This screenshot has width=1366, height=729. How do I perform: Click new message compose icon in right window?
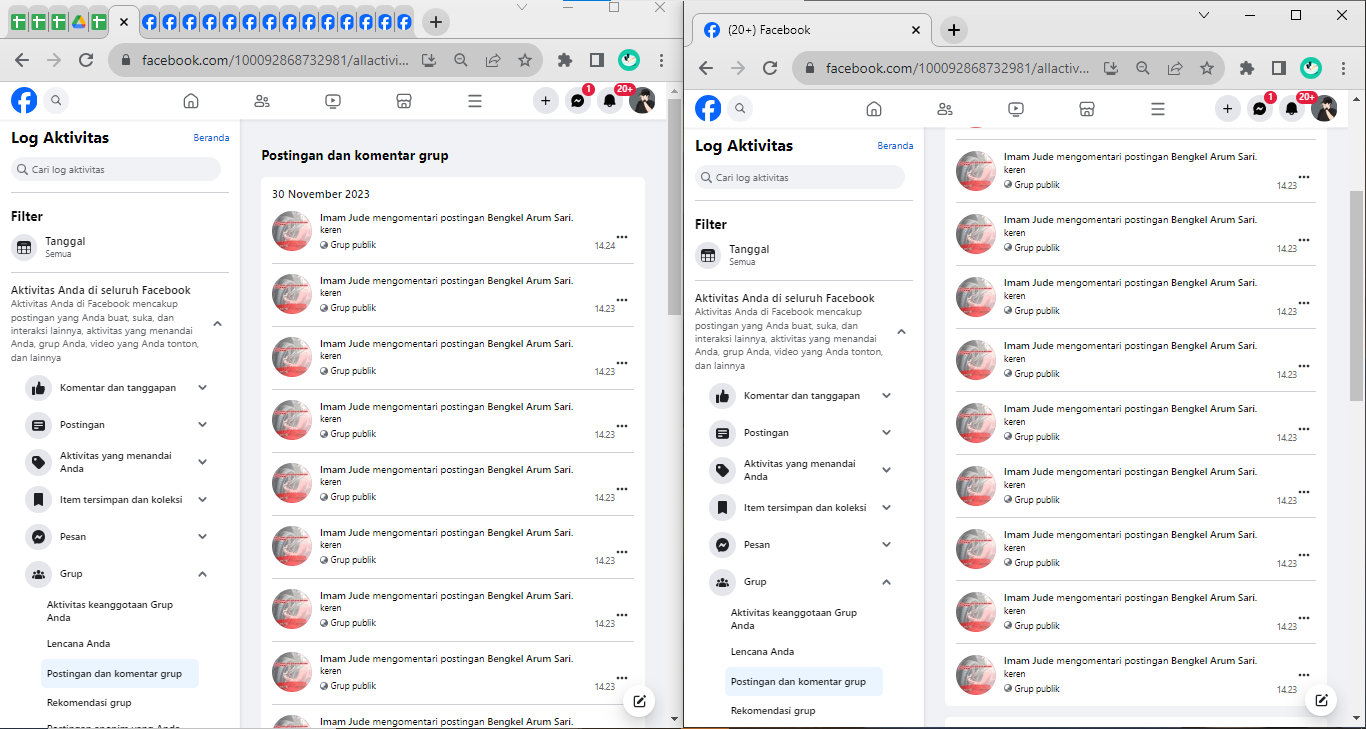1322,700
